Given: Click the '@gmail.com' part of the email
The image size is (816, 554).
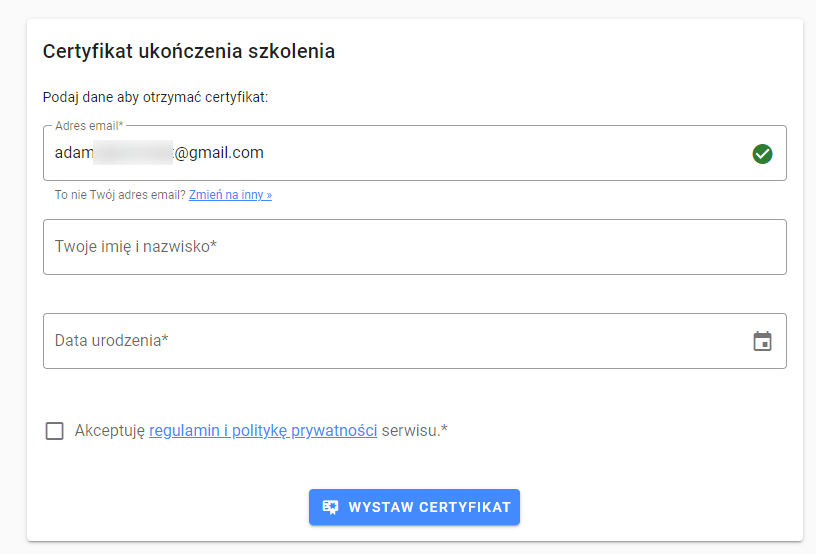Looking at the screenshot, I should pyautogui.click(x=219, y=153).
